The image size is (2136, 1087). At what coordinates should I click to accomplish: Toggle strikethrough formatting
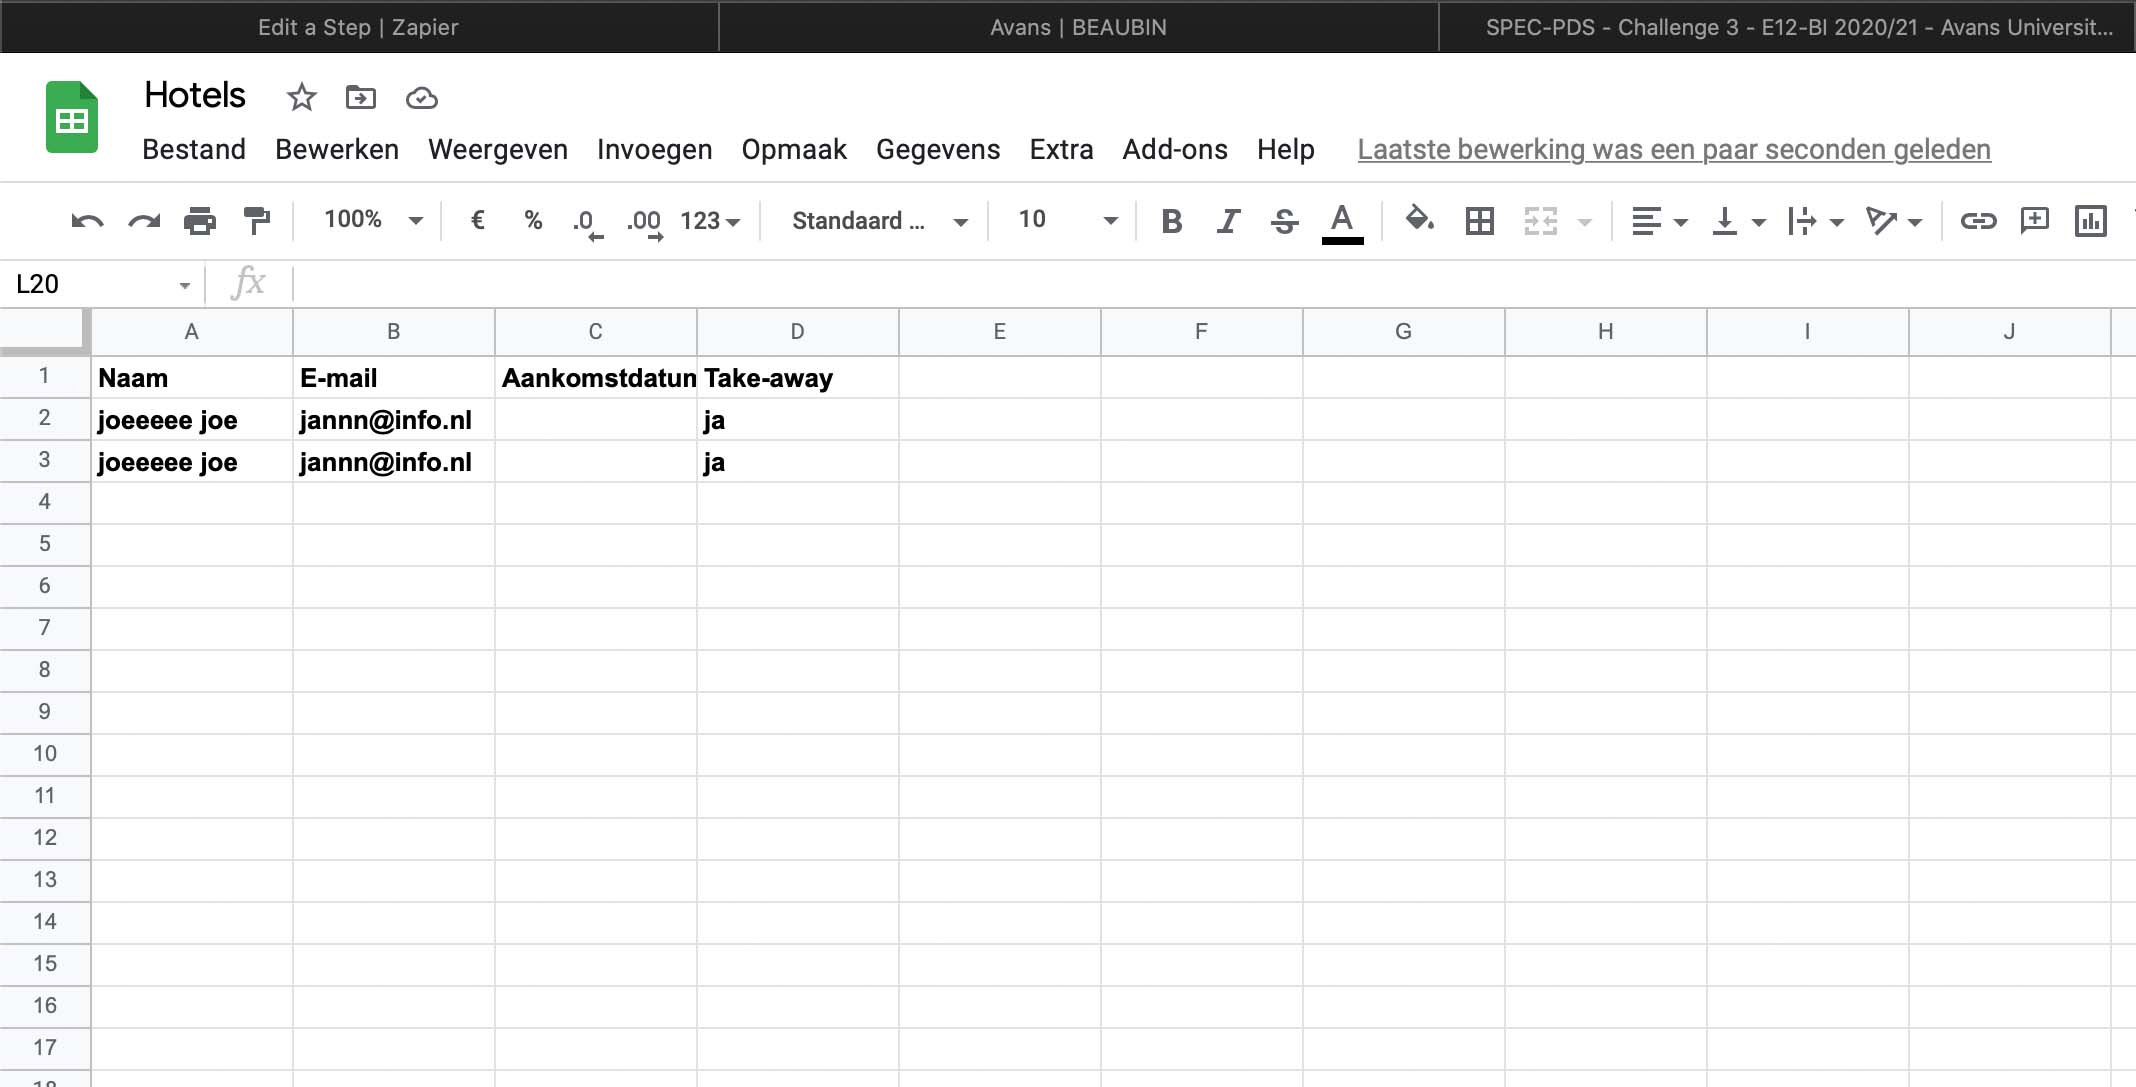tap(1285, 221)
